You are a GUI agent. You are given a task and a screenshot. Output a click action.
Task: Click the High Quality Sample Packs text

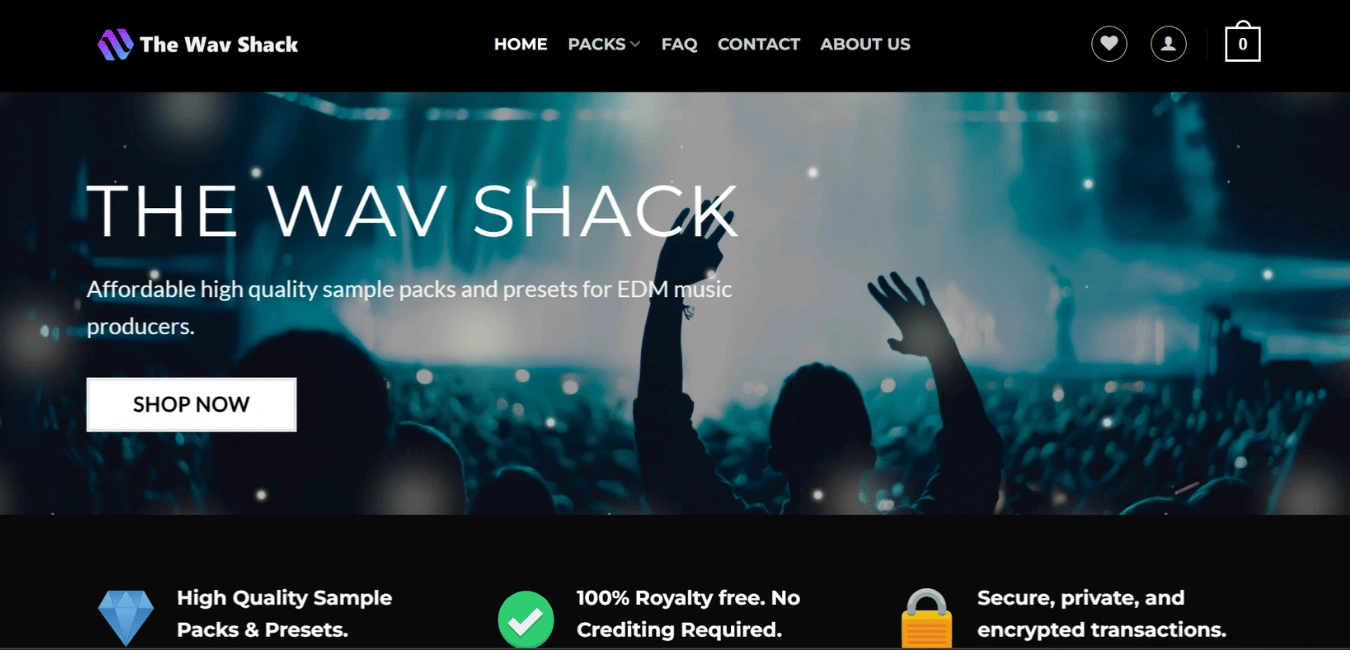point(284,614)
